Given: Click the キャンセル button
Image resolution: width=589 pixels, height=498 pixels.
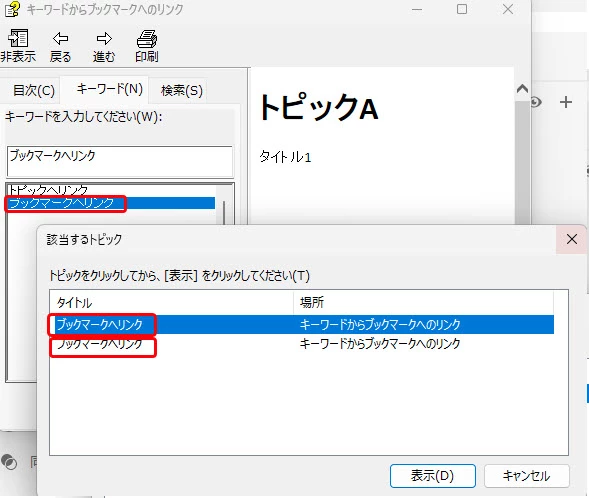Looking at the screenshot, I should coord(526,476).
